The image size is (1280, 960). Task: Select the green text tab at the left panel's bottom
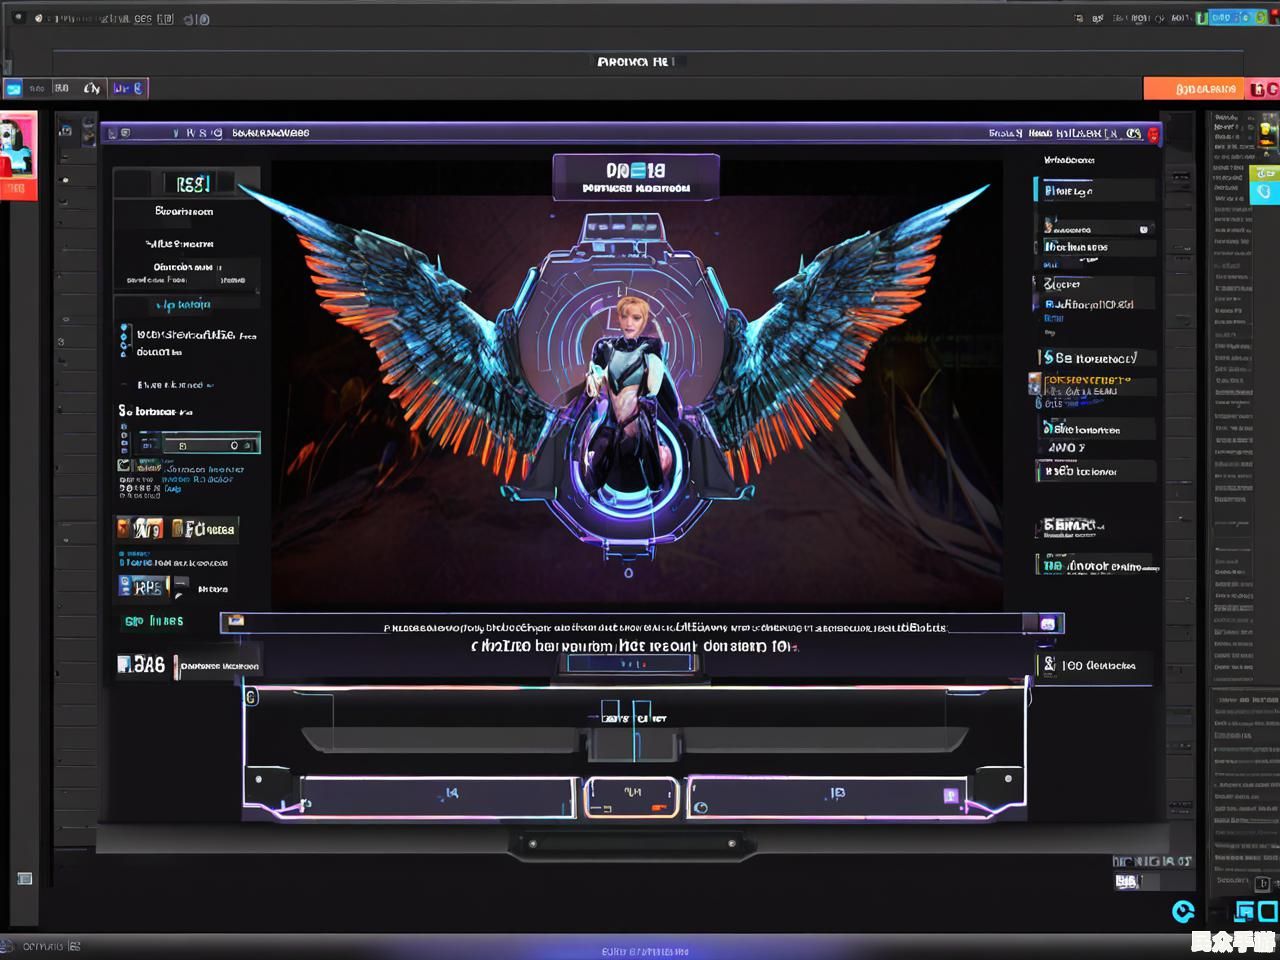(153, 621)
